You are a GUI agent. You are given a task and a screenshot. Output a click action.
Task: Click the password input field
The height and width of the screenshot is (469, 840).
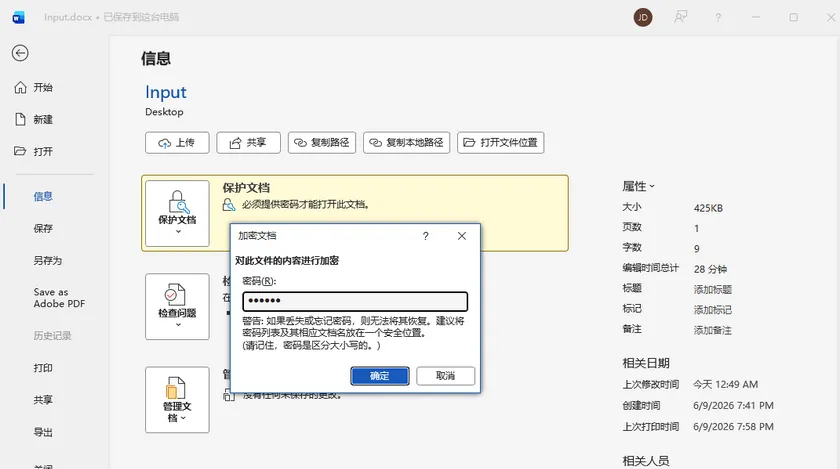[355, 301]
